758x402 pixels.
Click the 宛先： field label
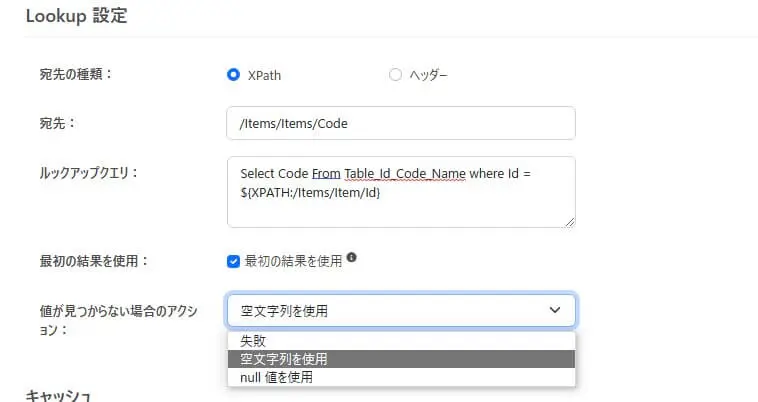point(56,123)
